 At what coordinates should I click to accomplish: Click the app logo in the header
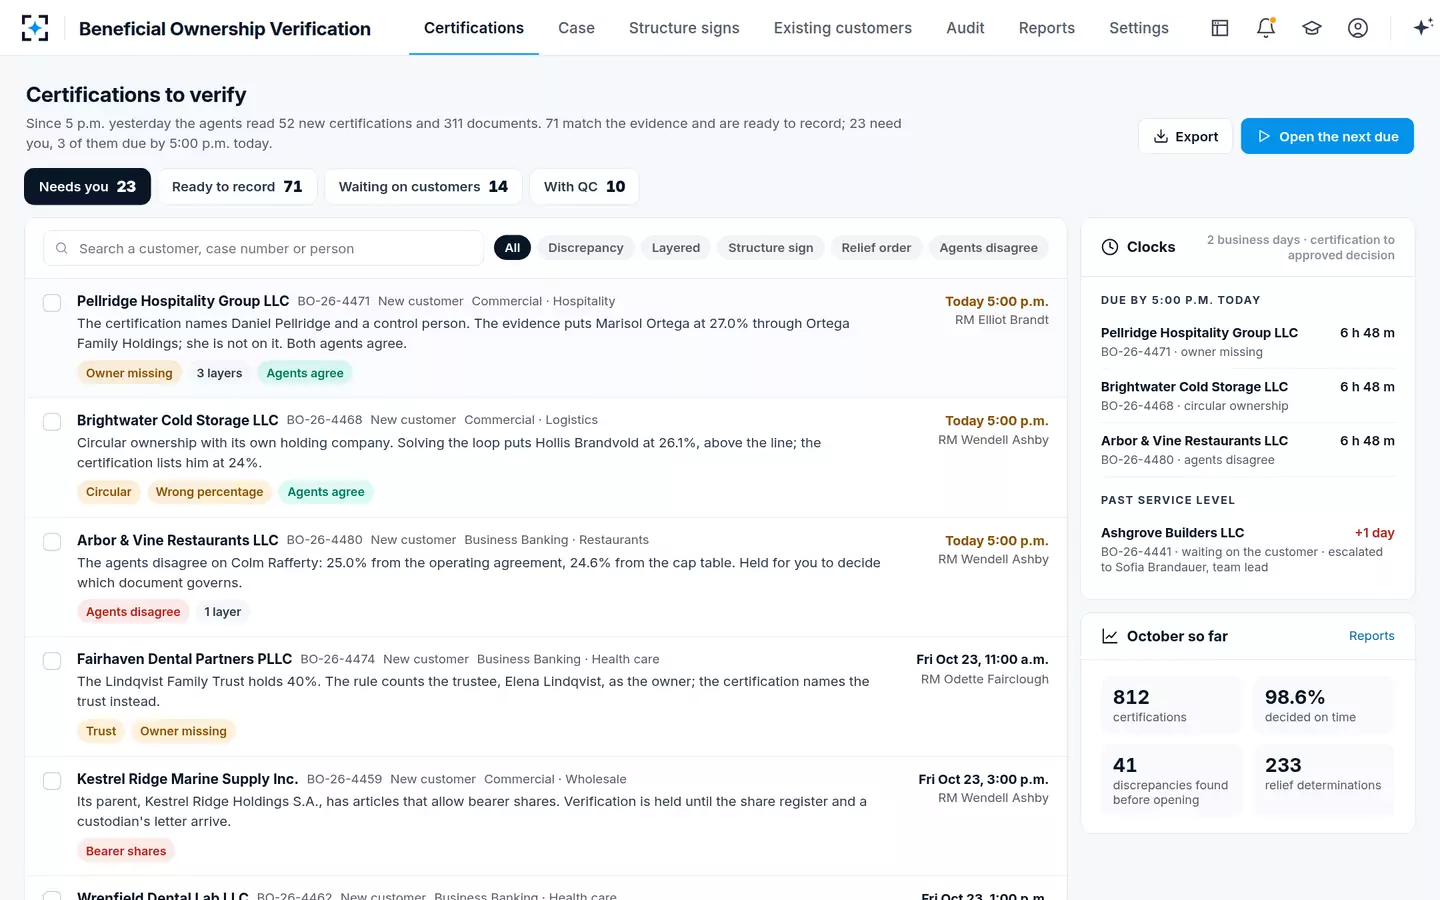click(35, 28)
